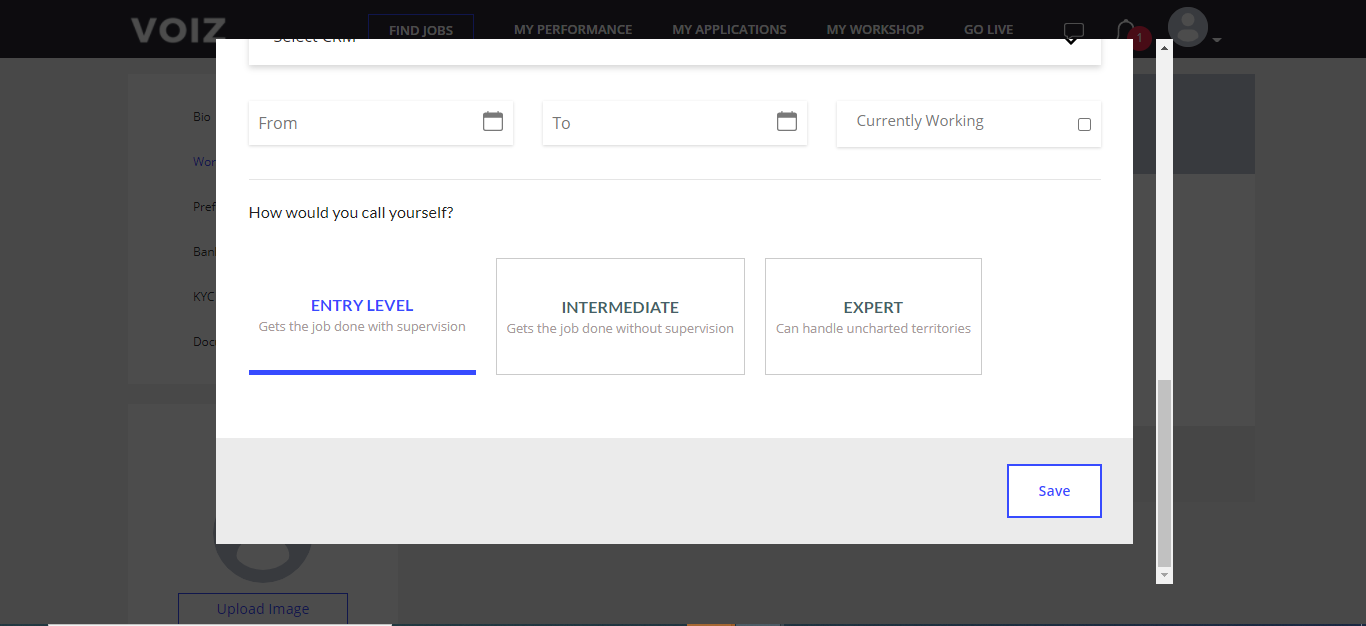The height and width of the screenshot is (626, 1366).
Task: Click the scrollbar down arrow
Action: (x=1164, y=576)
